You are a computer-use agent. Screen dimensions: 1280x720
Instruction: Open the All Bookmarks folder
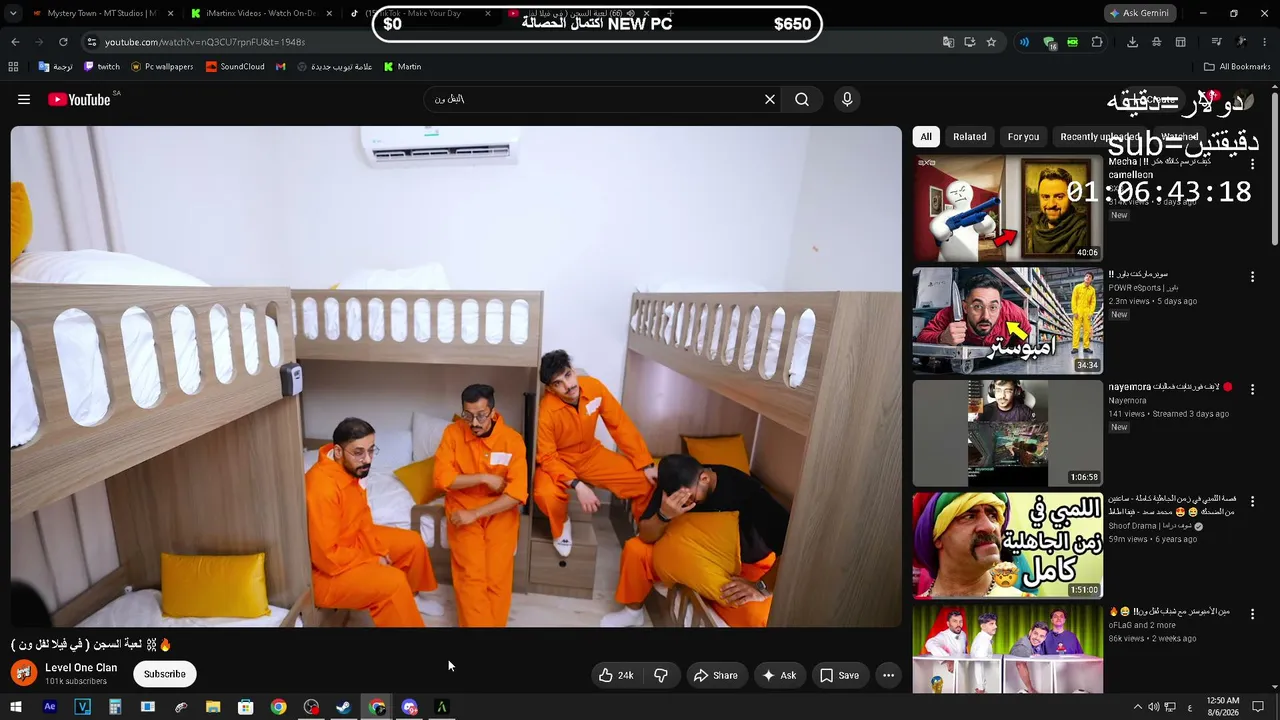[1237, 67]
